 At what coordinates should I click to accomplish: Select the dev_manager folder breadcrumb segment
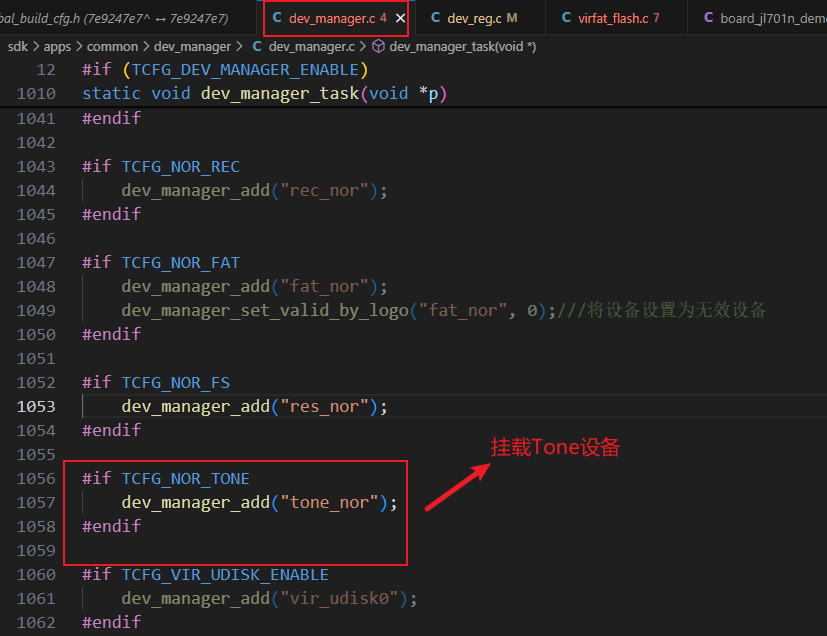pos(192,46)
